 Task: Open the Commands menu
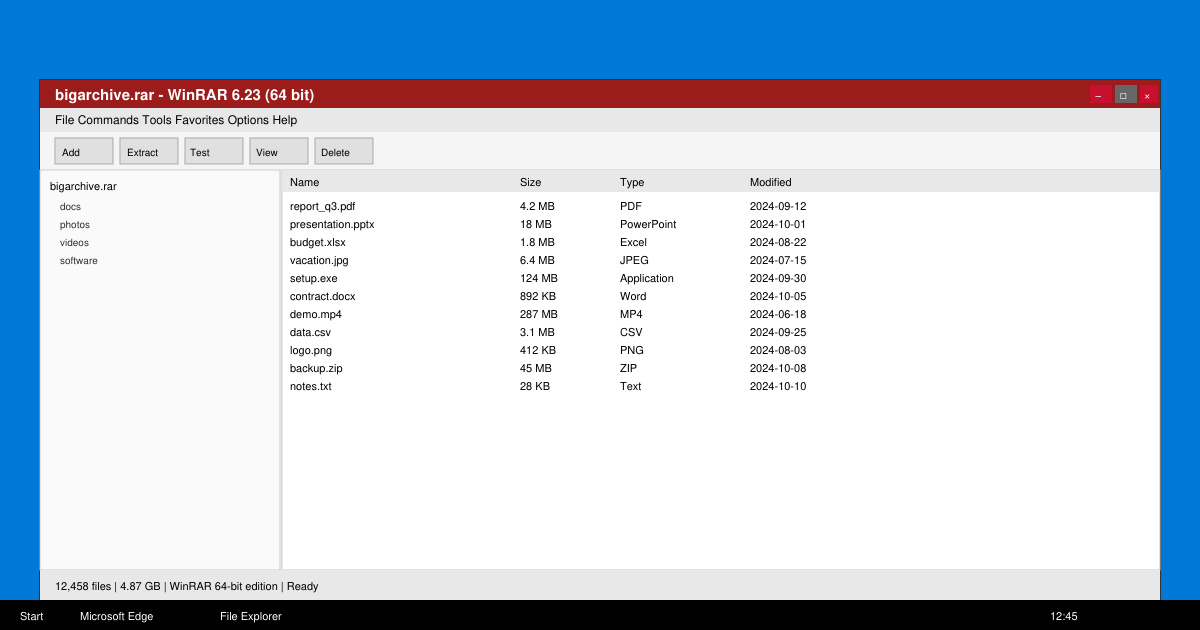coord(108,120)
